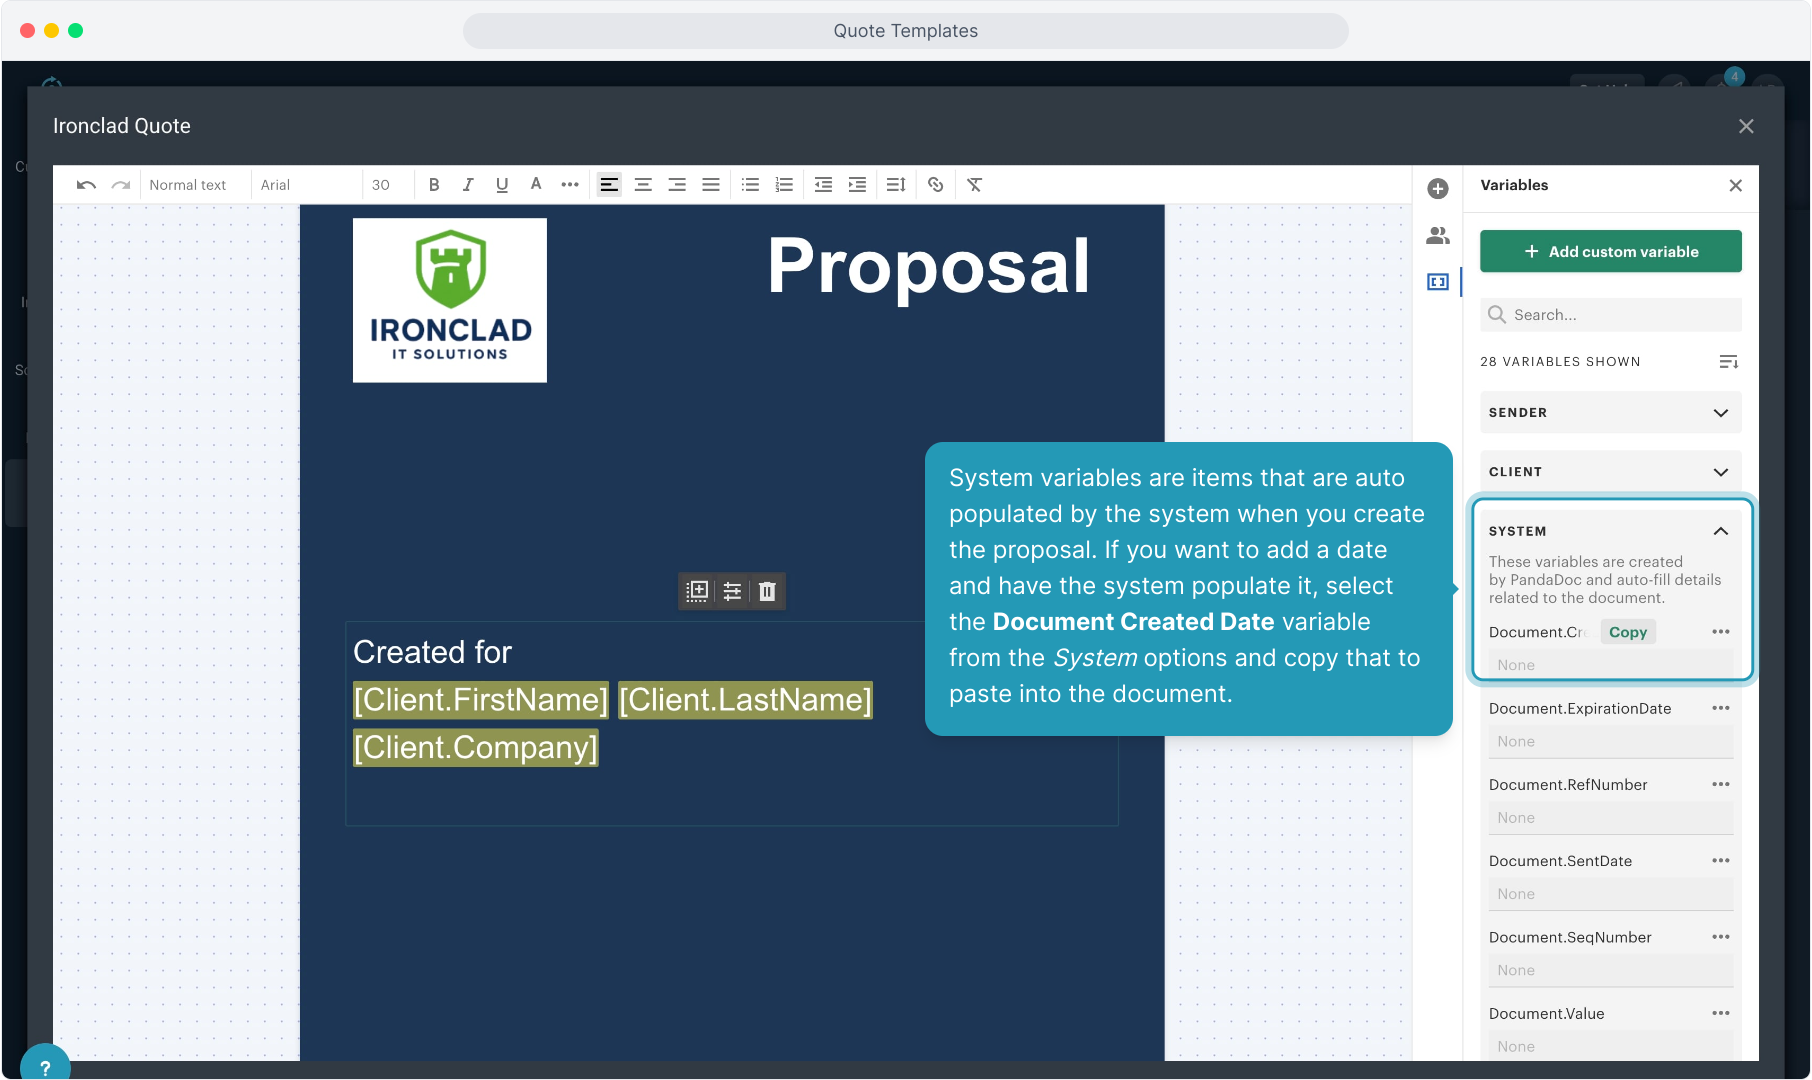The height and width of the screenshot is (1080, 1812).
Task: Align text to the right
Action: pyautogui.click(x=677, y=185)
